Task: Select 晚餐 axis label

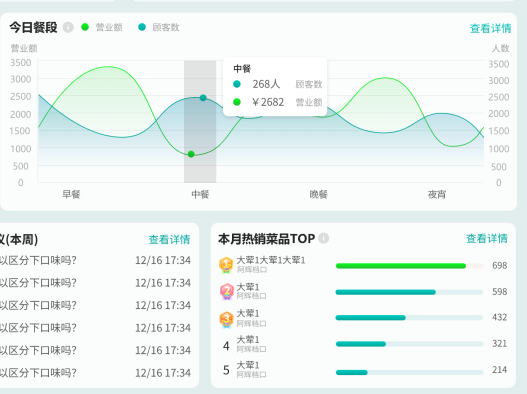Action: pos(318,194)
